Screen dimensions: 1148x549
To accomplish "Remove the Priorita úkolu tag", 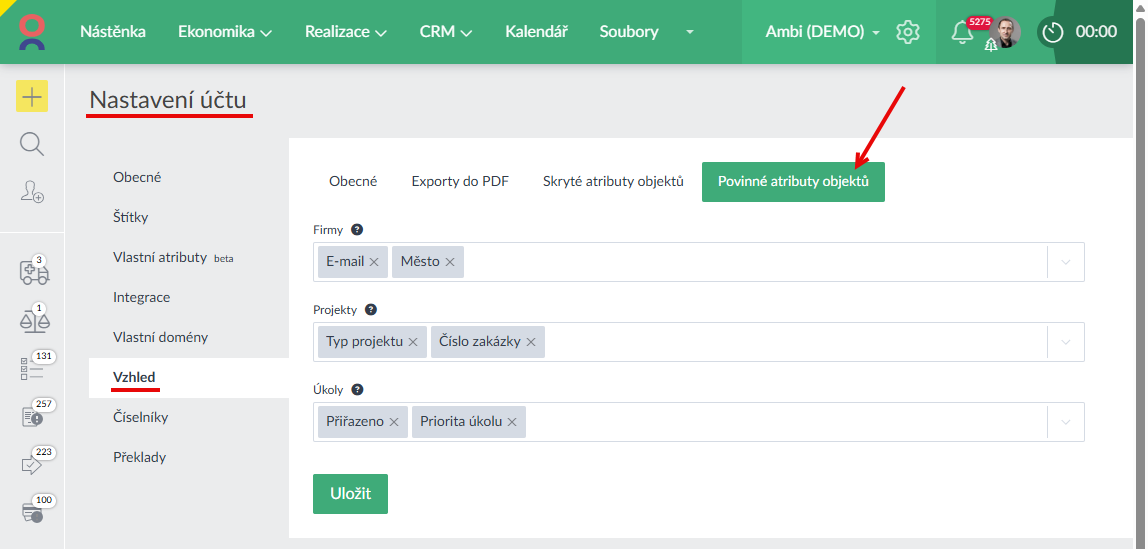I will pyautogui.click(x=512, y=422).
